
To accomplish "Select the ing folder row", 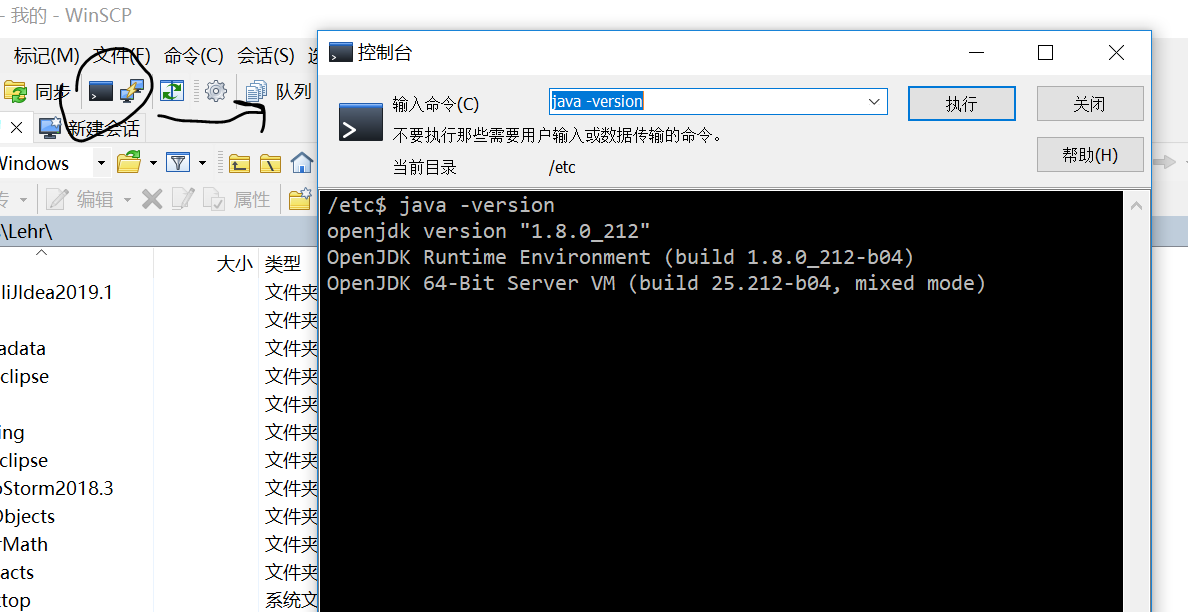I will pyautogui.click(x=158, y=432).
